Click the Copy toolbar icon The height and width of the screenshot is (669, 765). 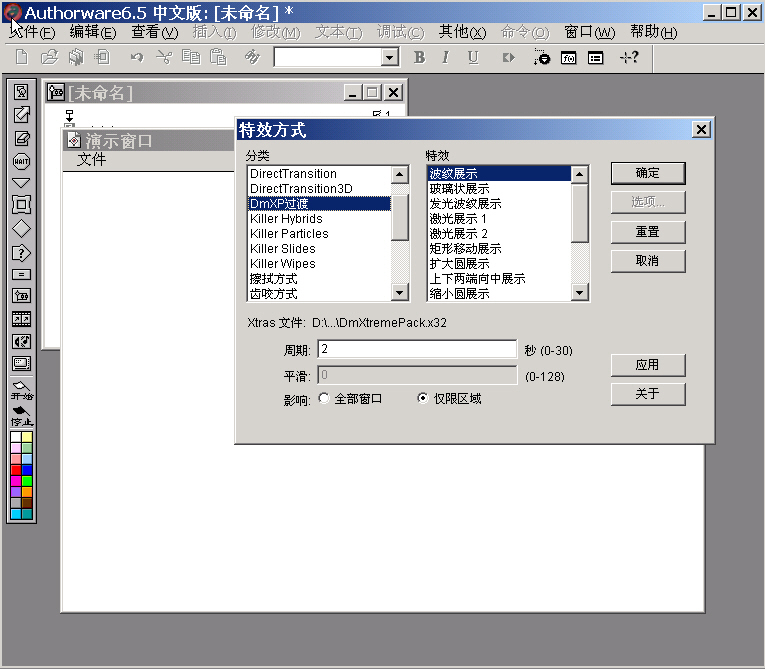[x=191, y=58]
